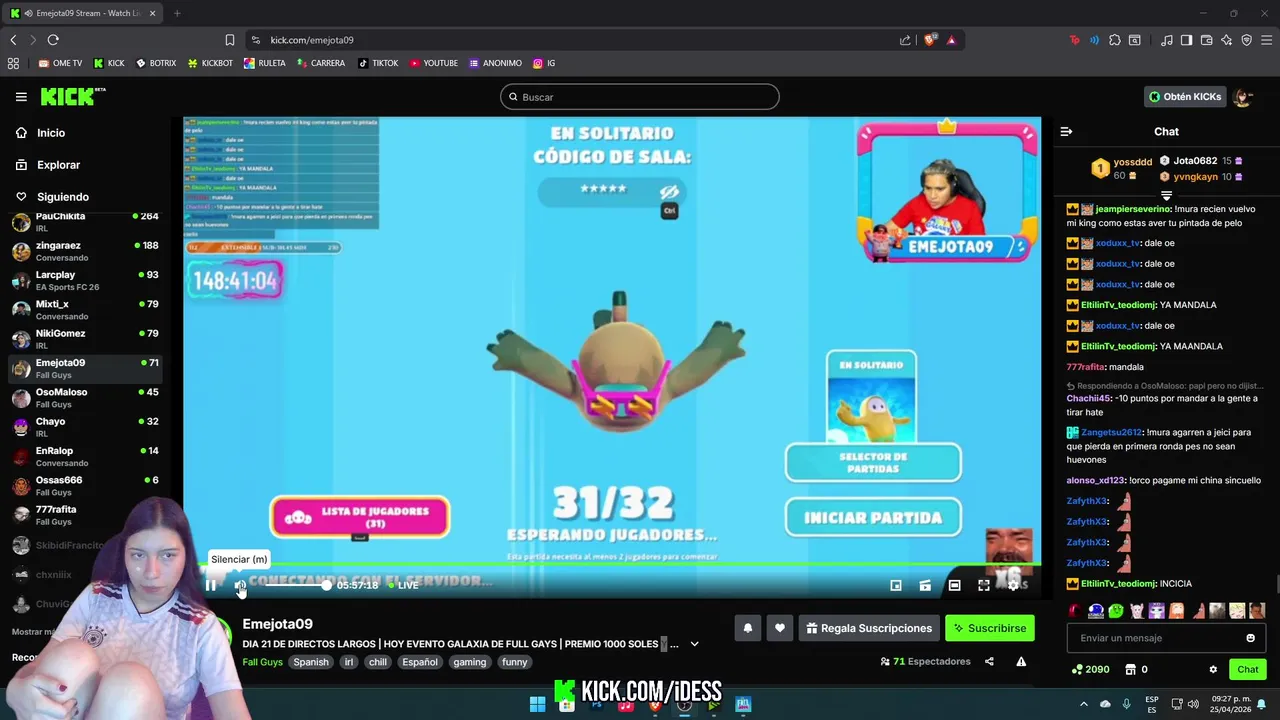Collapse the chat panel

1066,131
